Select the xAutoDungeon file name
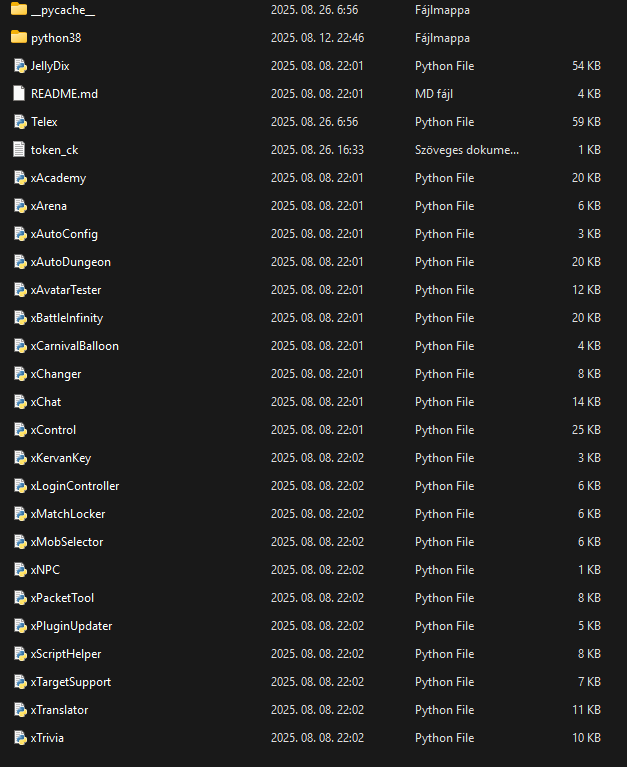This screenshot has height=767, width=627. pos(70,262)
